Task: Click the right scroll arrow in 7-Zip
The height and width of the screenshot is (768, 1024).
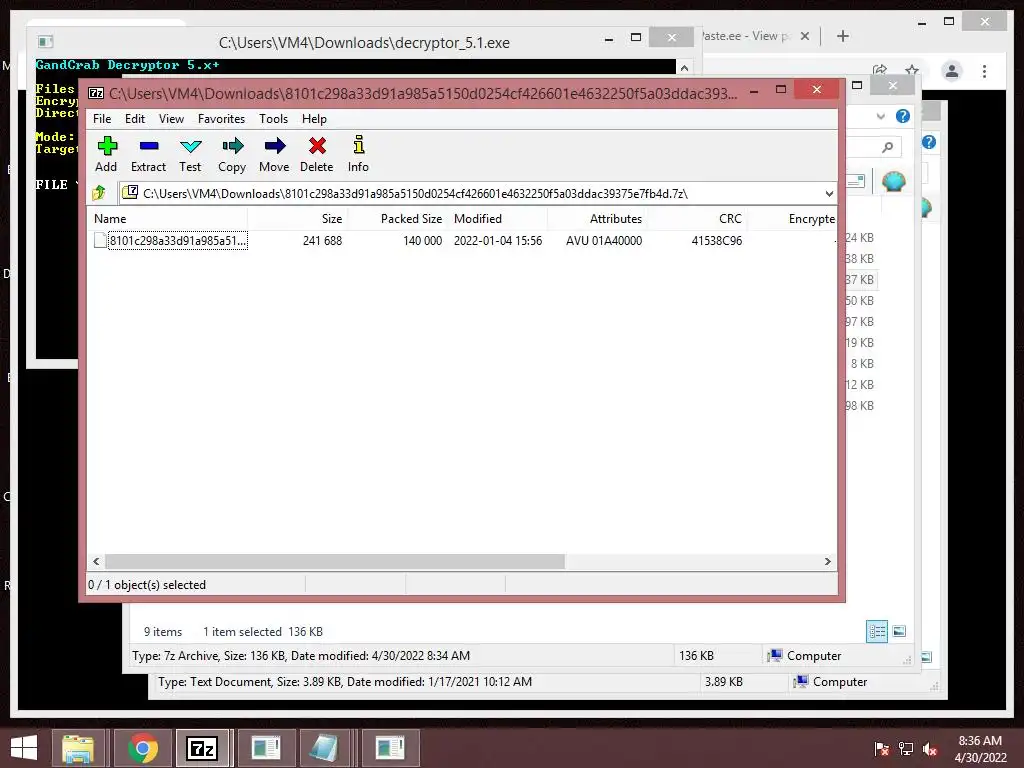Action: tap(827, 562)
